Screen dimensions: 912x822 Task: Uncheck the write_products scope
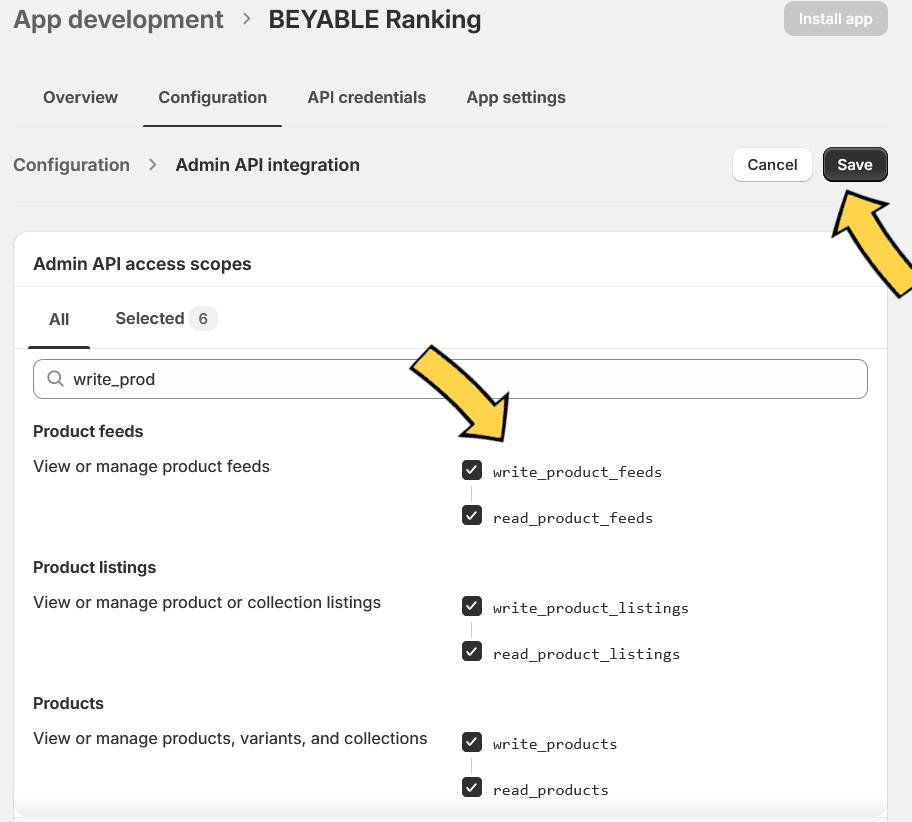click(x=472, y=742)
